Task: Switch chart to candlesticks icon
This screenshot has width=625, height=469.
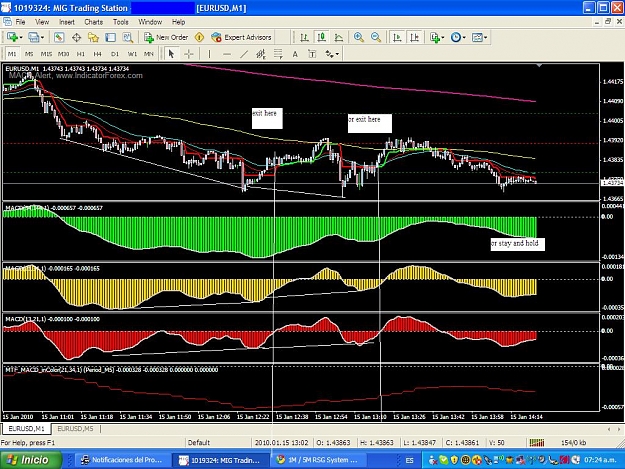Action: (x=321, y=37)
